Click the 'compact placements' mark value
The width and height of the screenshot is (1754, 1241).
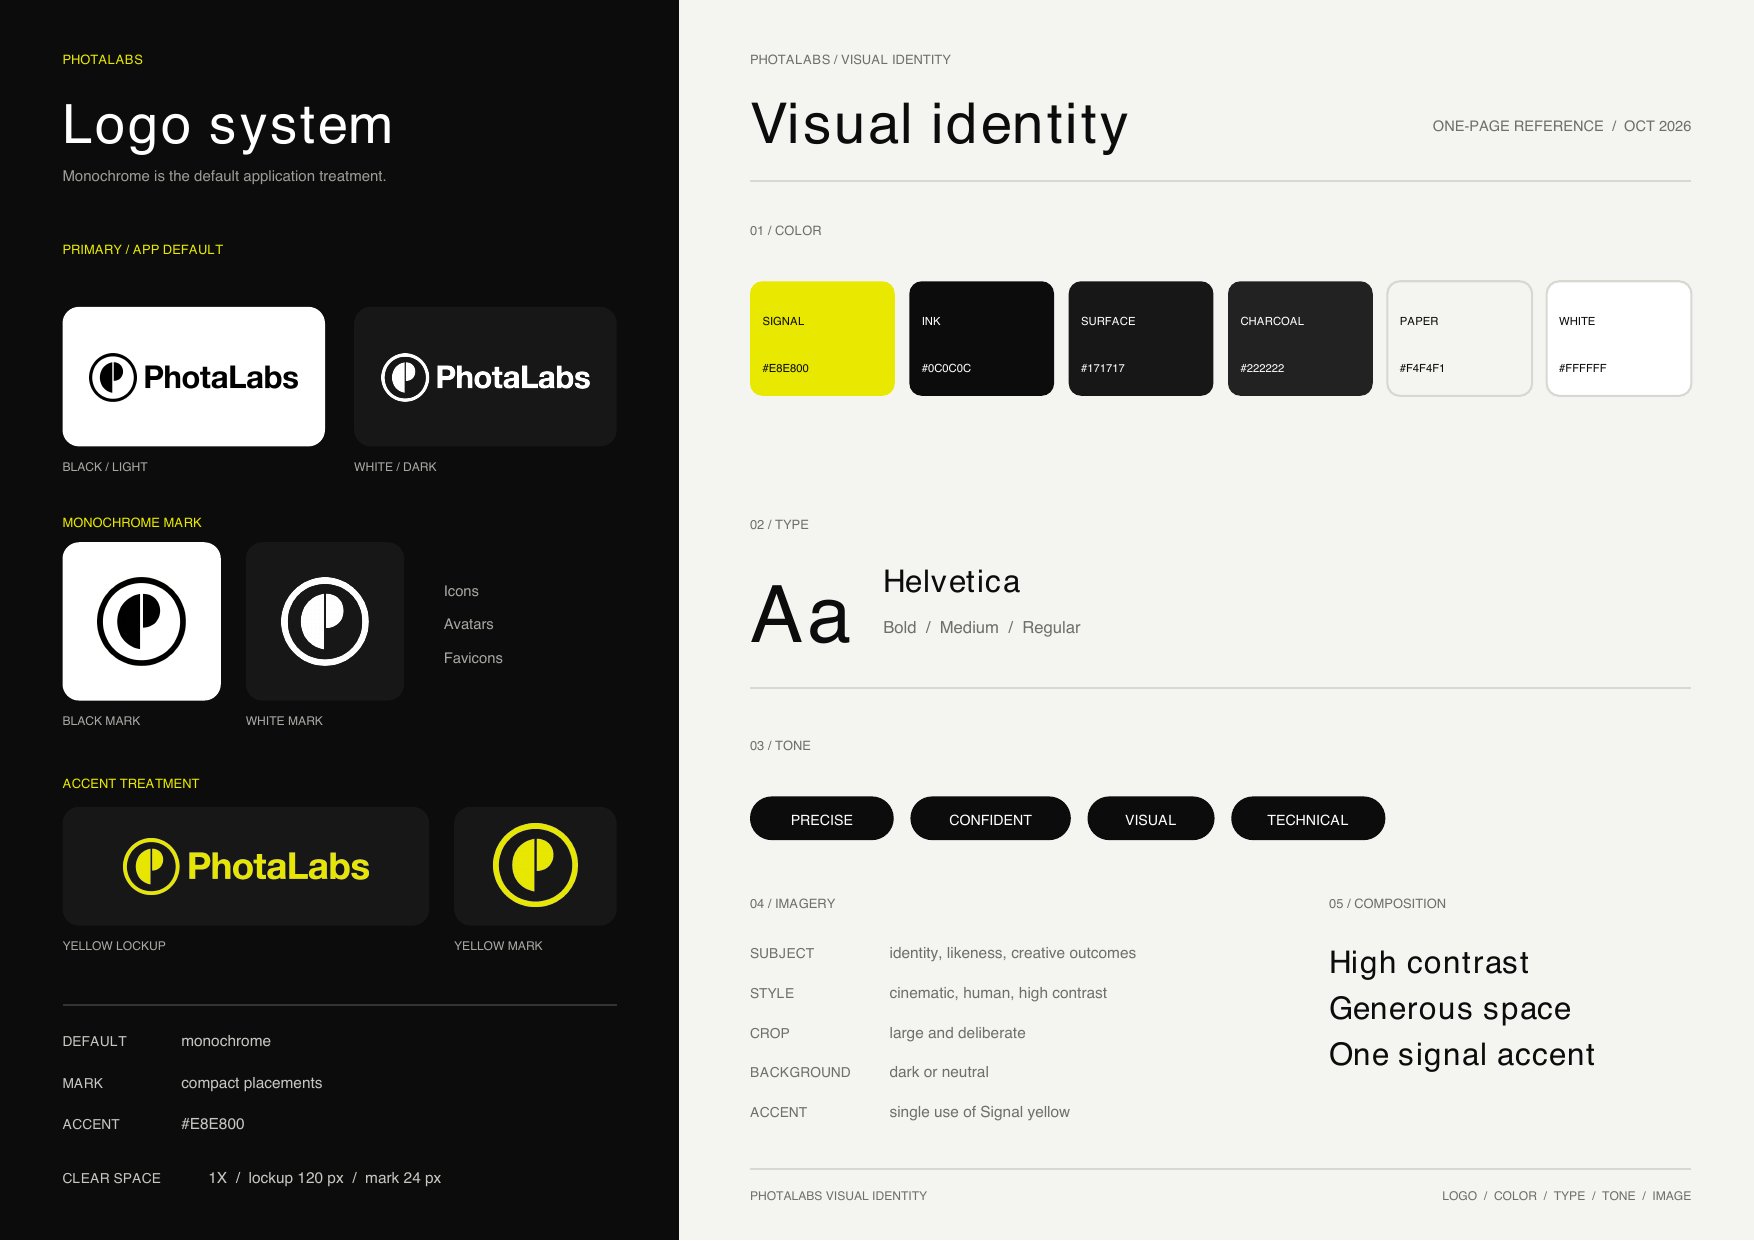tap(251, 1083)
